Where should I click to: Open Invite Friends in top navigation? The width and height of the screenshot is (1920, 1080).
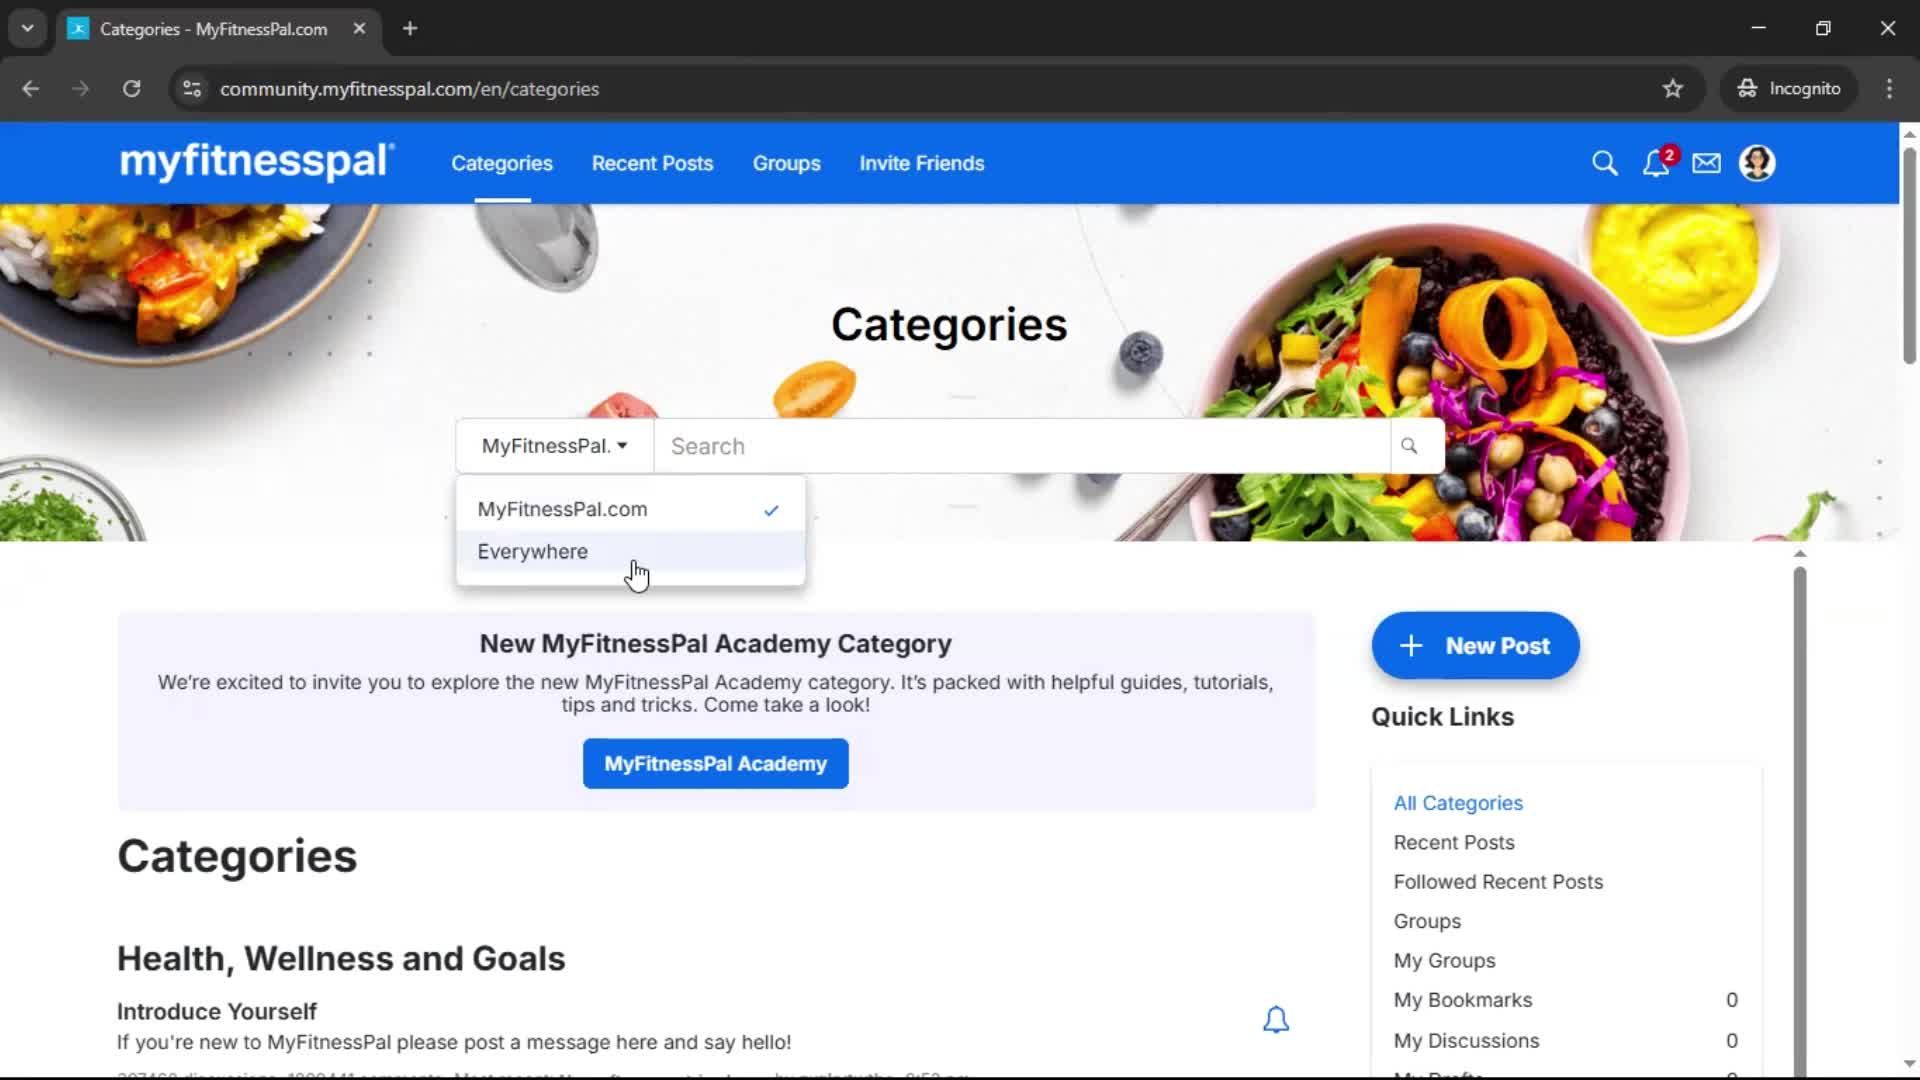coord(921,163)
